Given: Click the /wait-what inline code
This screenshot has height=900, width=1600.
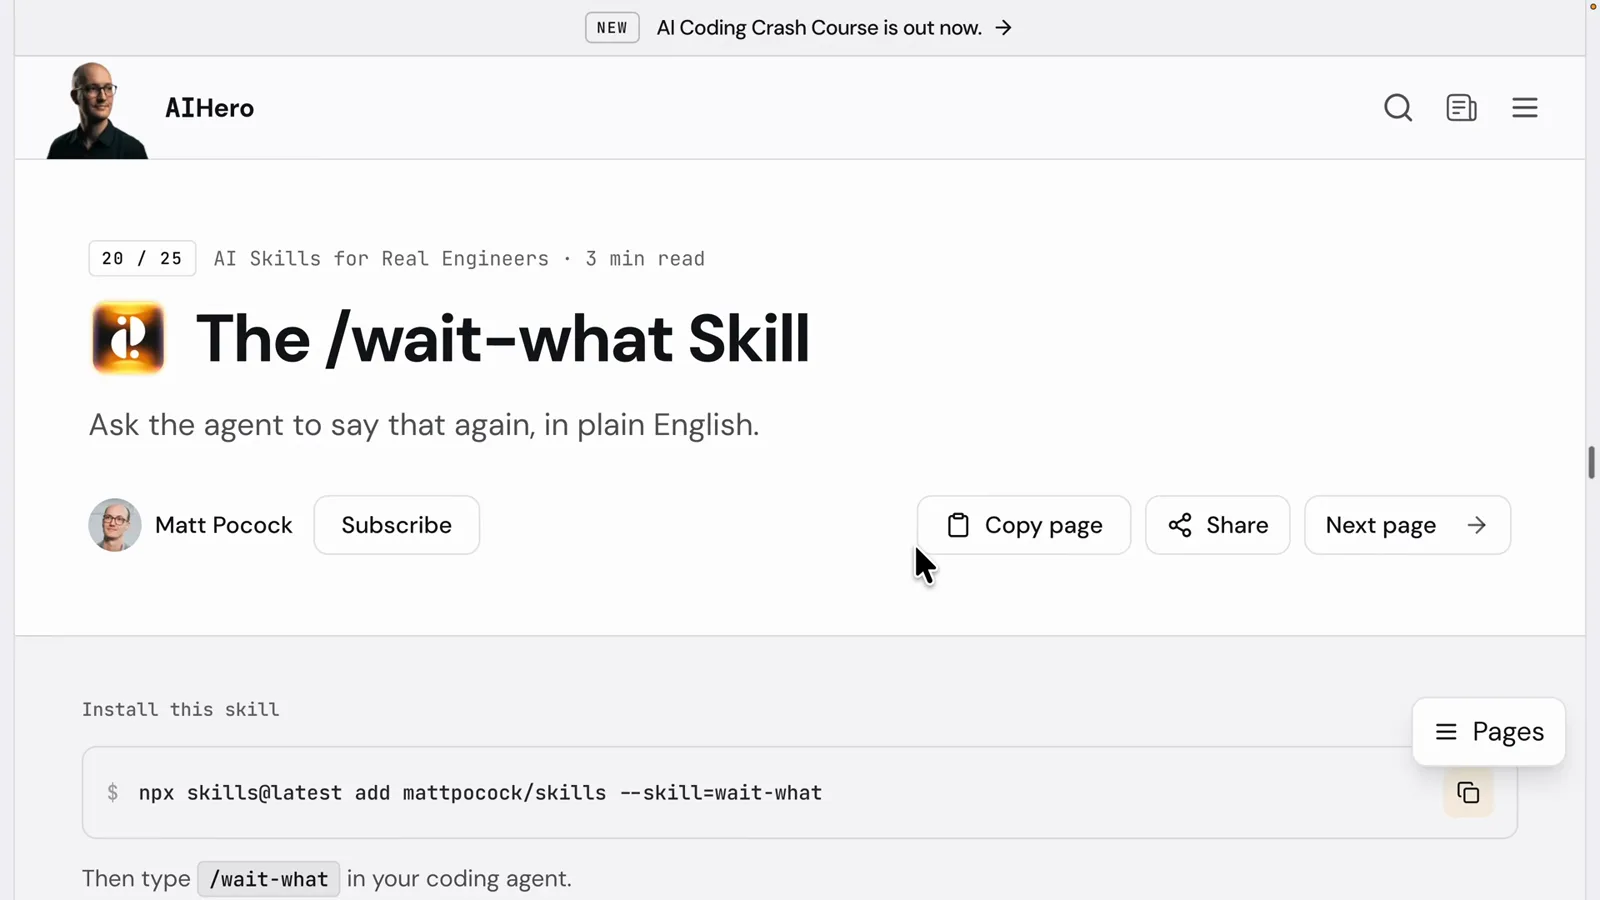Looking at the screenshot, I should [269, 879].
